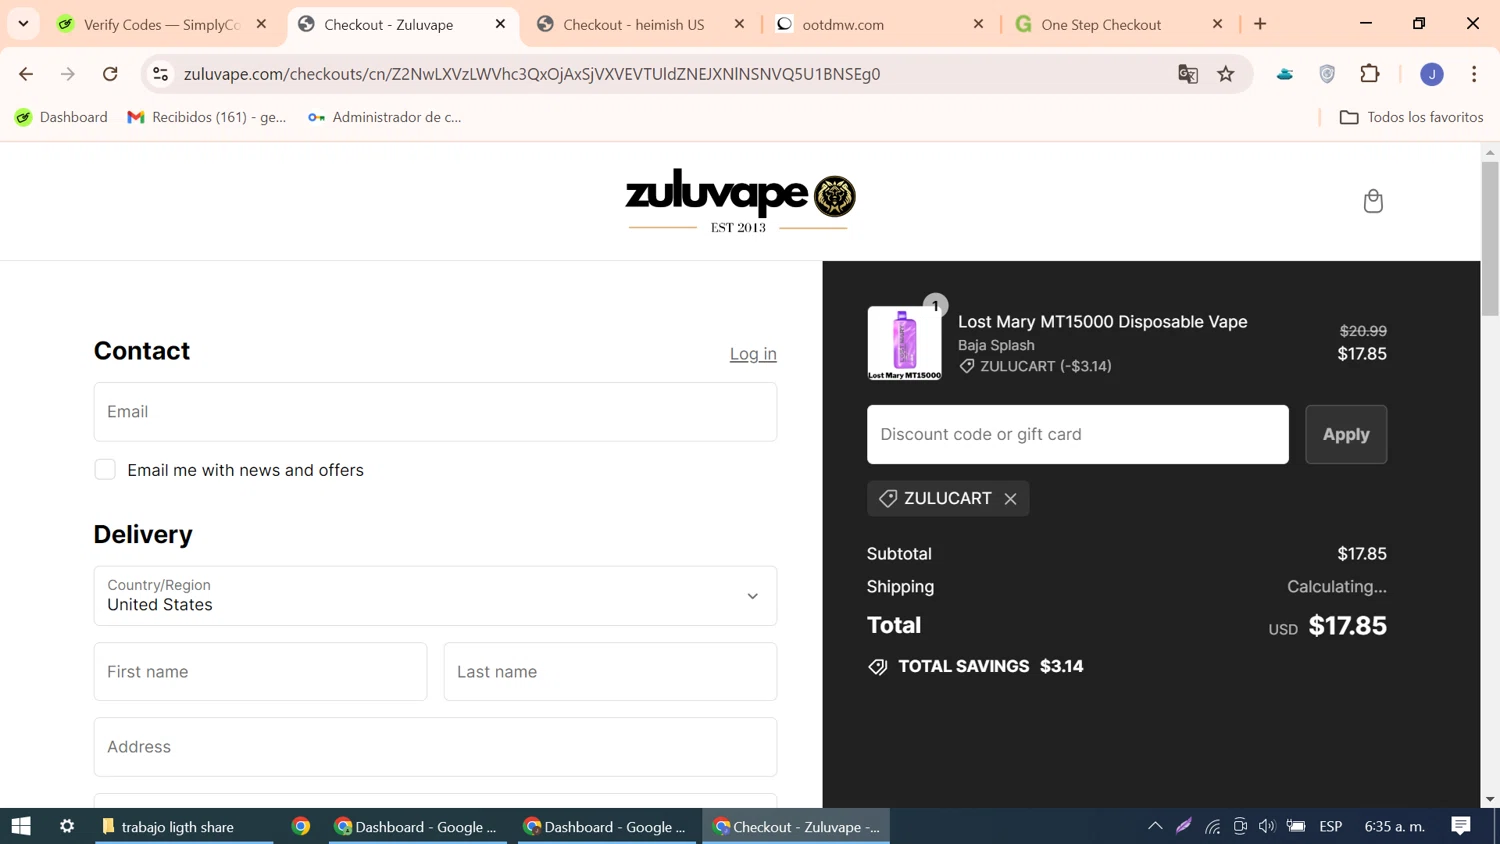The height and width of the screenshot is (844, 1500).
Task: Reload the current page
Action: [x=110, y=74]
